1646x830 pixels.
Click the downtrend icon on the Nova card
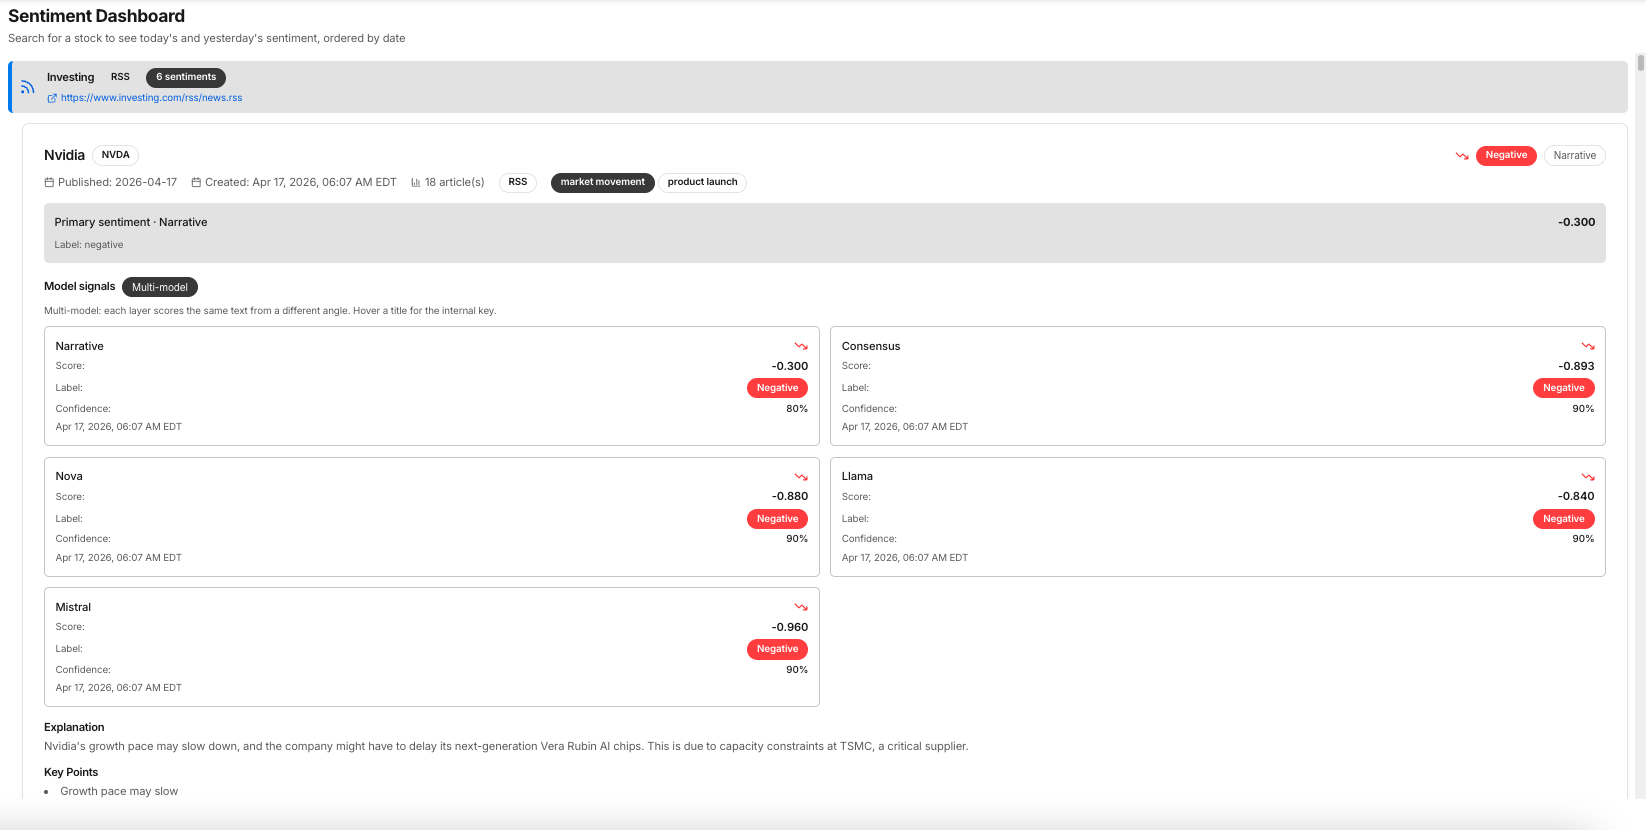coord(801,477)
